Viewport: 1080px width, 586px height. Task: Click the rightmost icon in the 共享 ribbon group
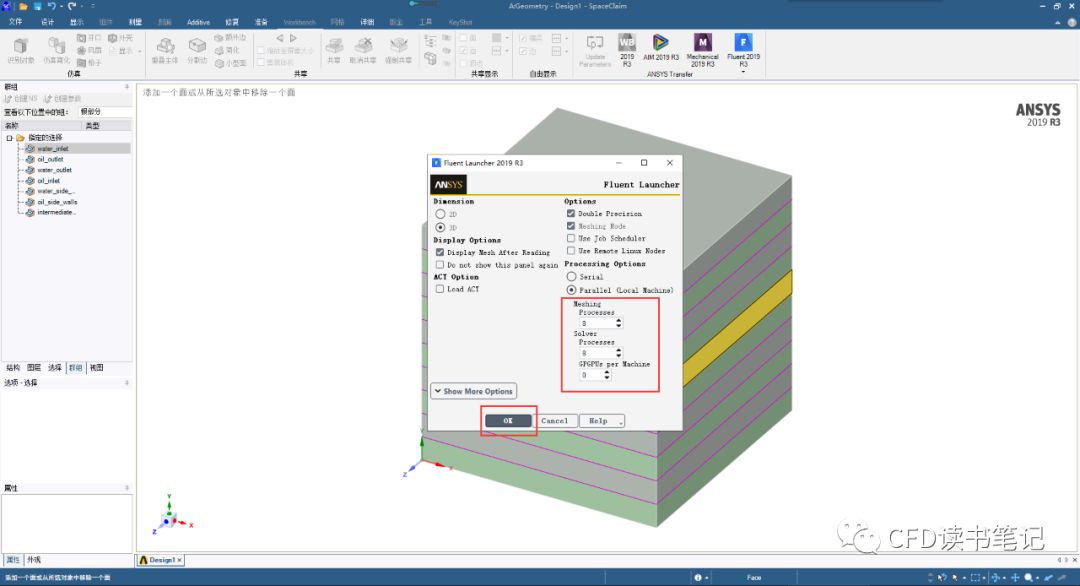pyautogui.click(x=398, y=46)
